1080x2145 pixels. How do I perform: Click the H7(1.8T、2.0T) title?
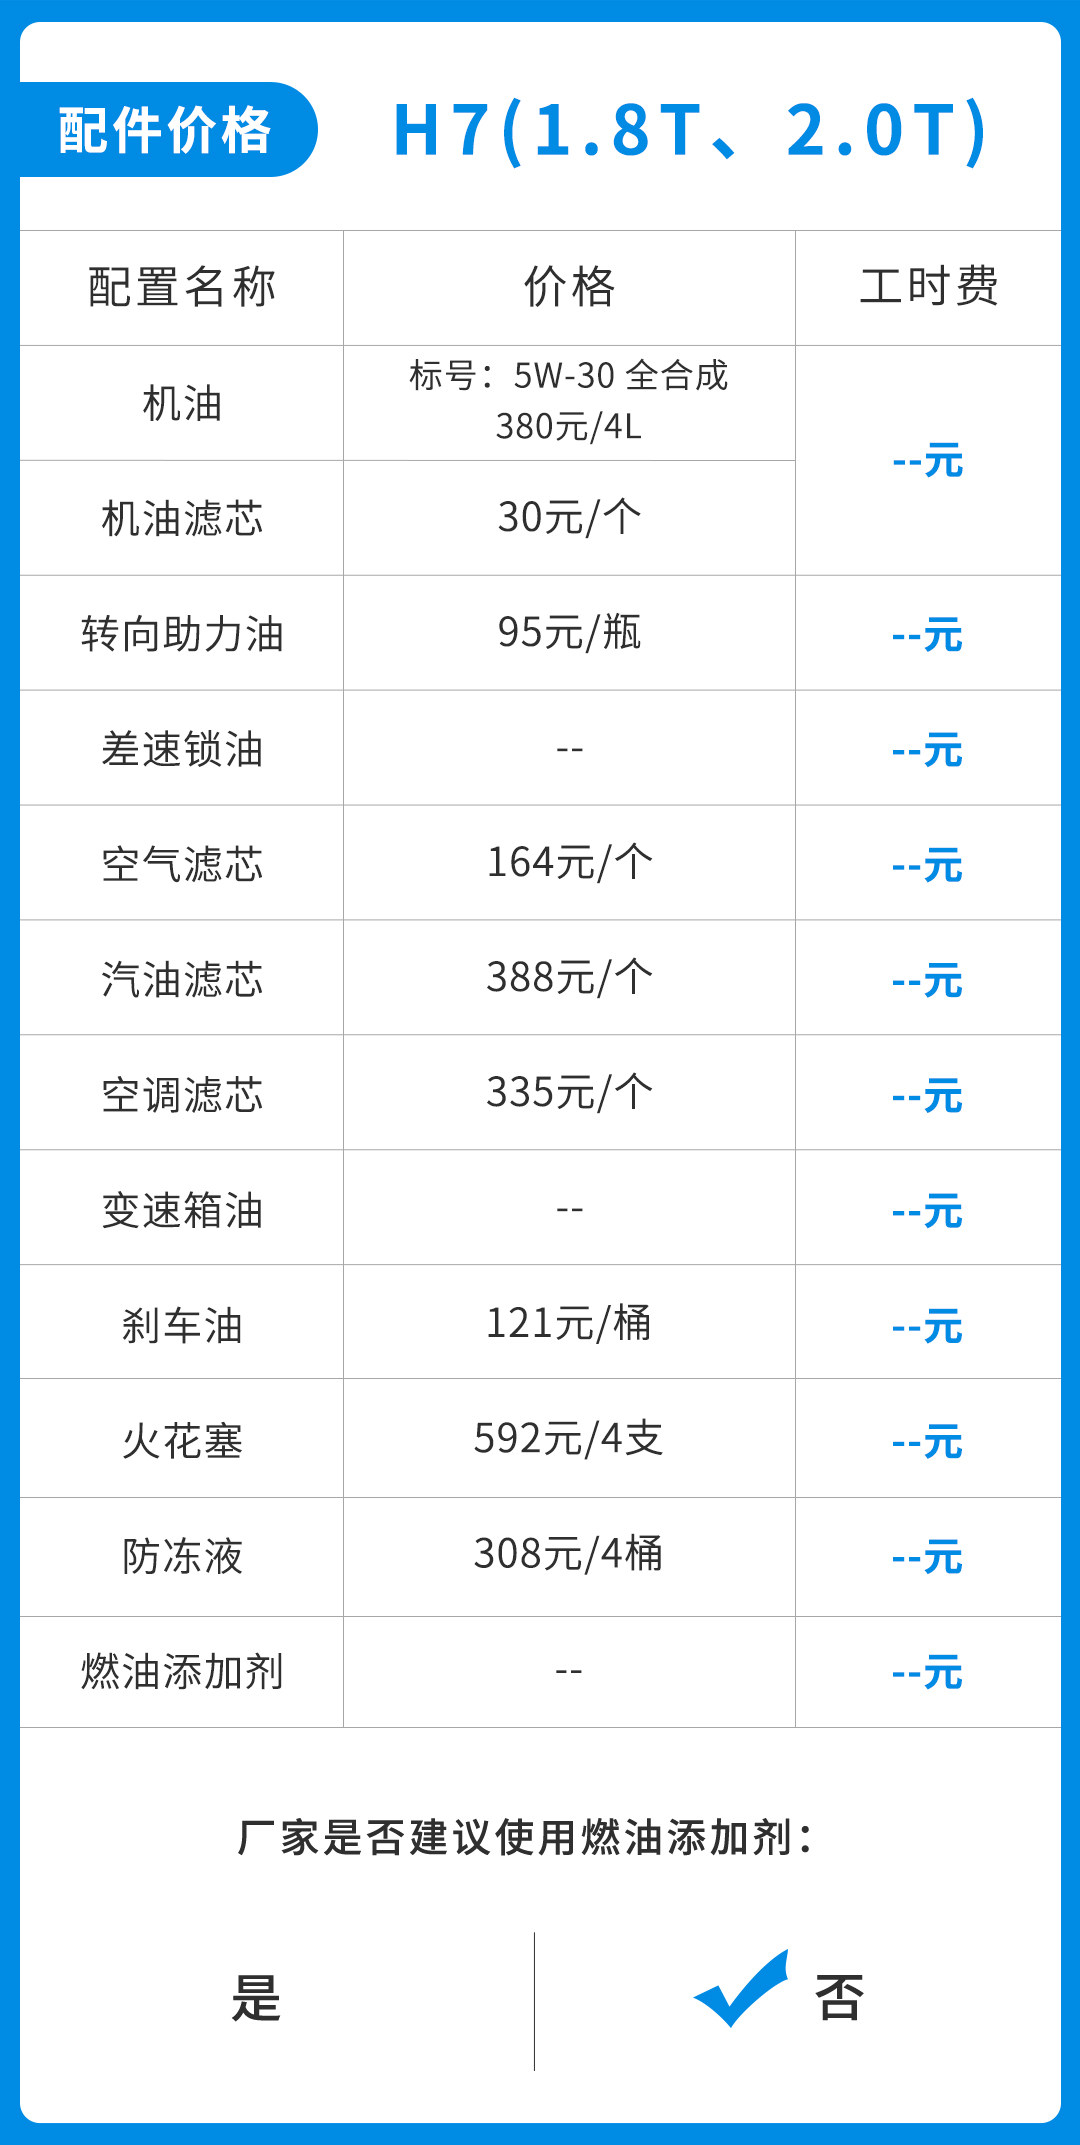pyautogui.click(x=690, y=130)
